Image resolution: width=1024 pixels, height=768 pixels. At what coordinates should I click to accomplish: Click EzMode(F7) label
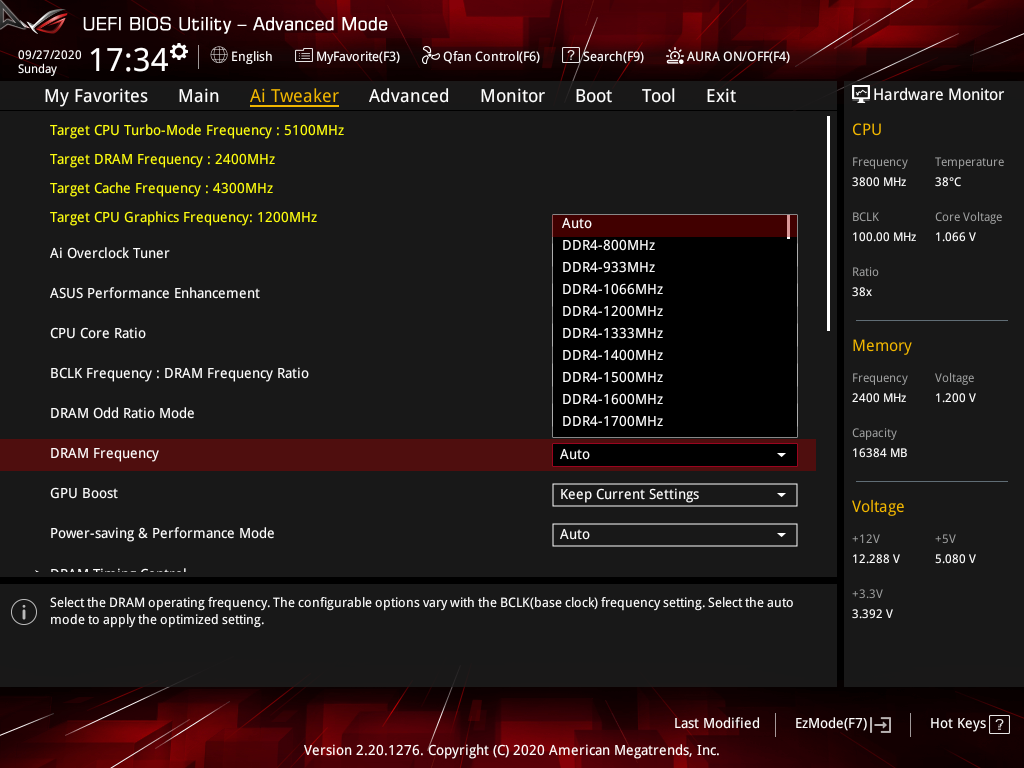click(x=831, y=724)
